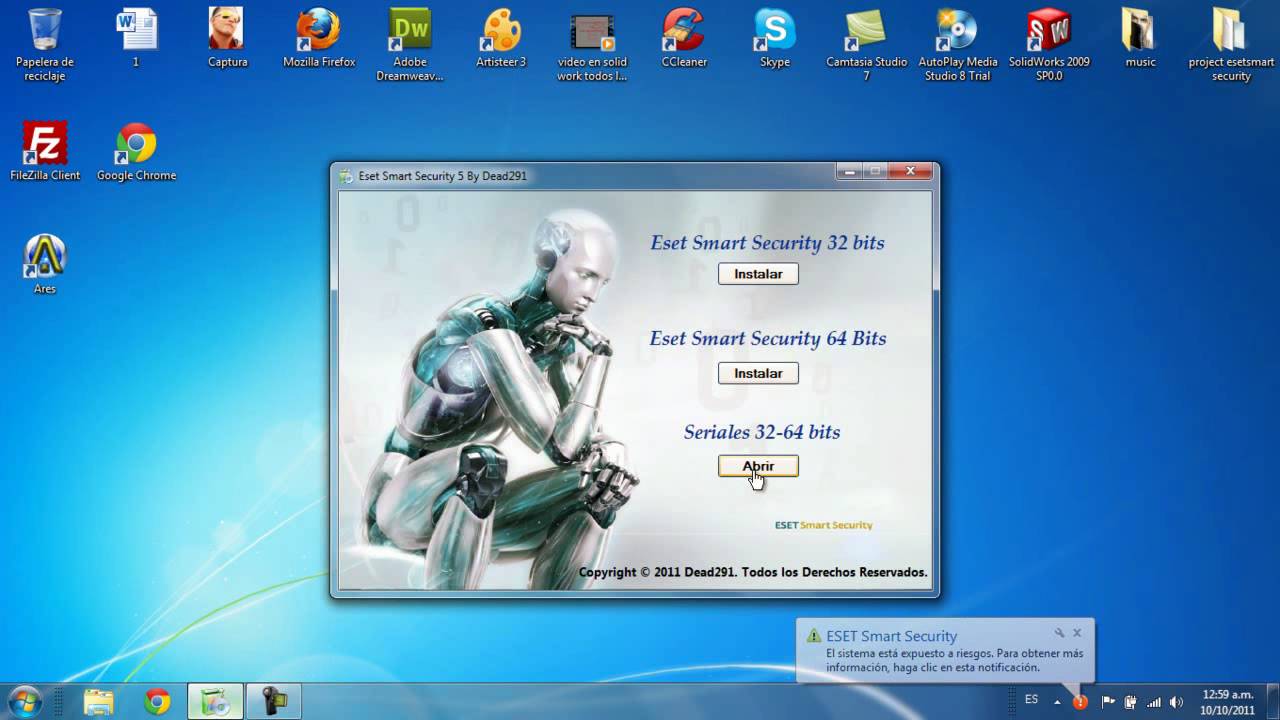Open the taskbar clock and date

tap(1227, 702)
